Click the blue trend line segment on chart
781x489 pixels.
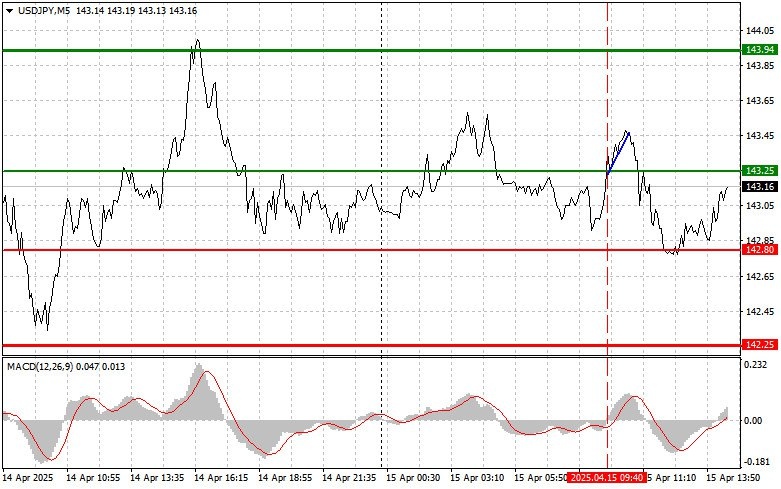(619, 153)
